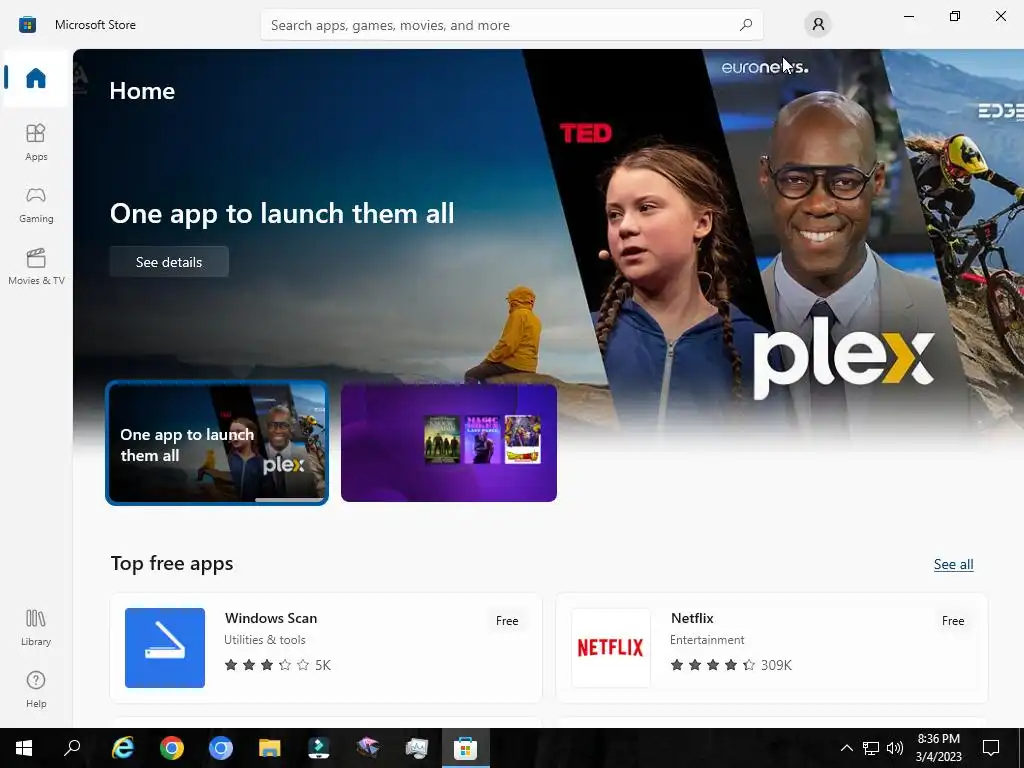Open the Library section
Viewport: 1024px width, 768px height.
pyautogui.click(x=36, y=627)
